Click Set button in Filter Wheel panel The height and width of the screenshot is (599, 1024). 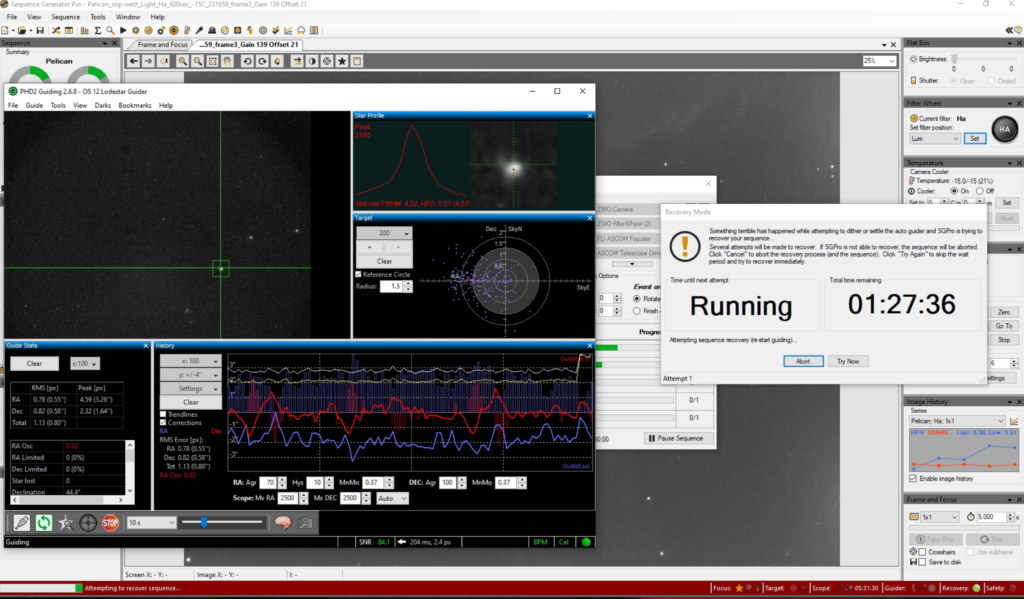[974, 138]
